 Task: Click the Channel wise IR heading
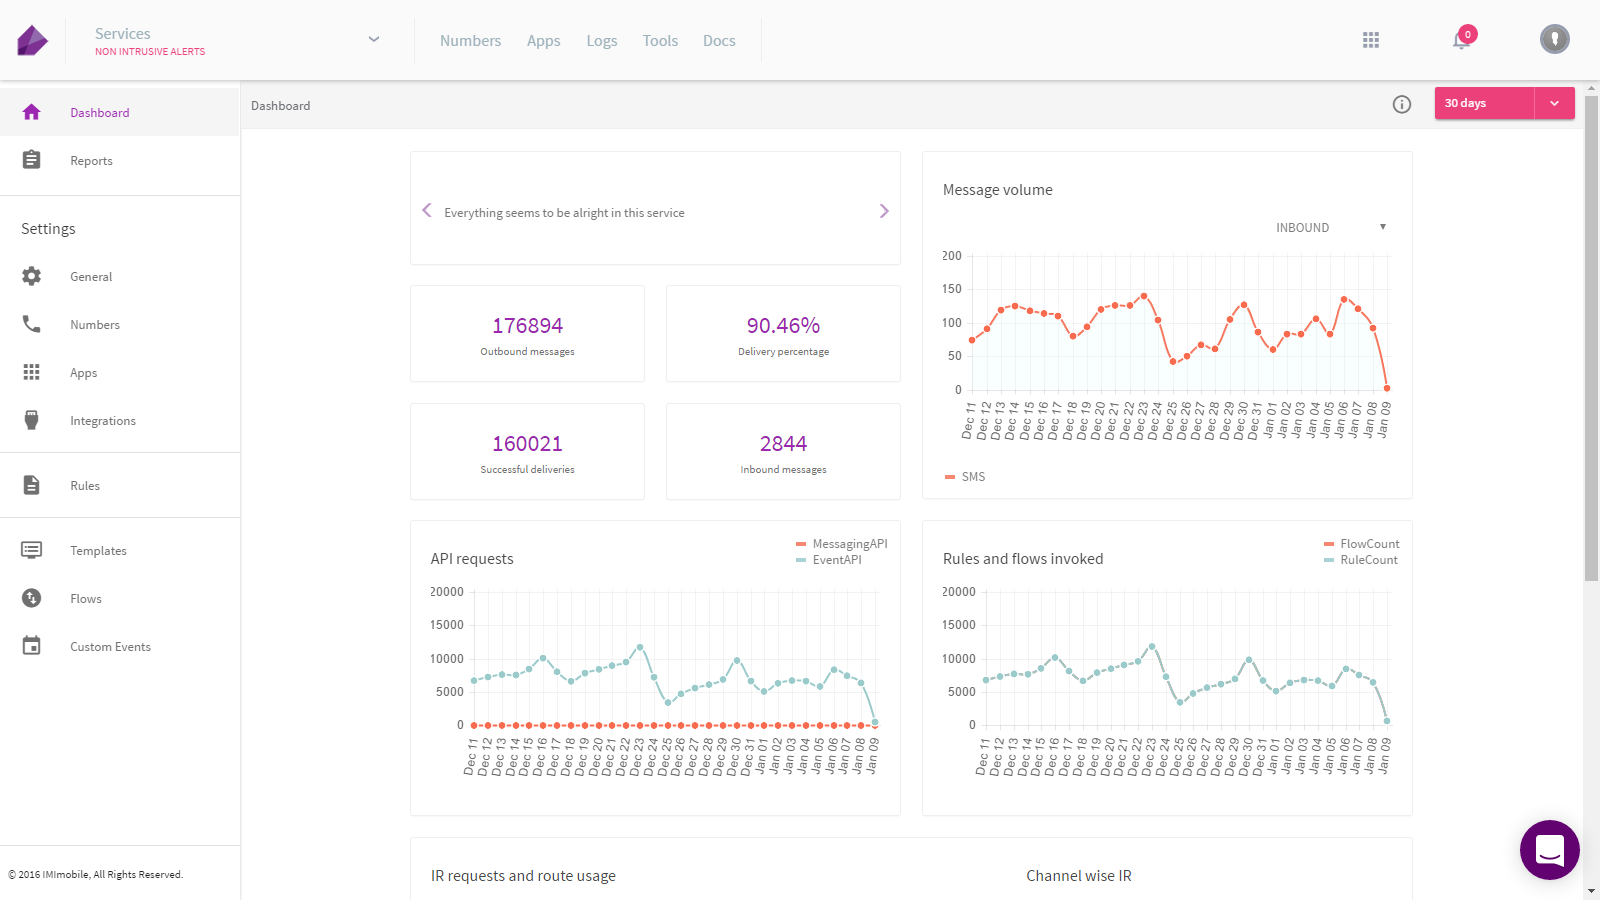pyautogui.click(x=1079, y=876)
